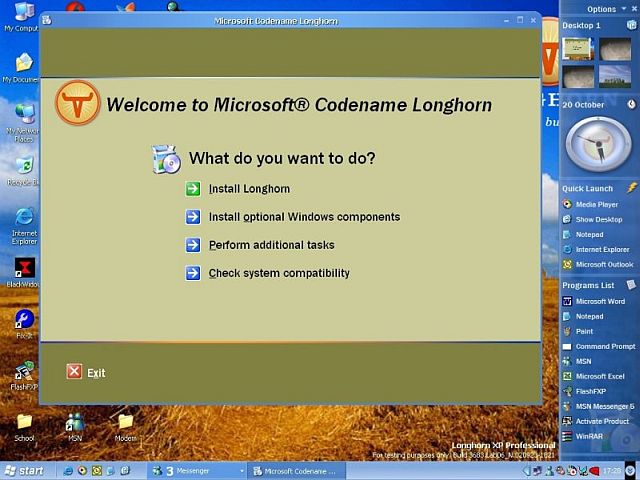Click the Install Longhorn green arrow icon

(193, 189)
